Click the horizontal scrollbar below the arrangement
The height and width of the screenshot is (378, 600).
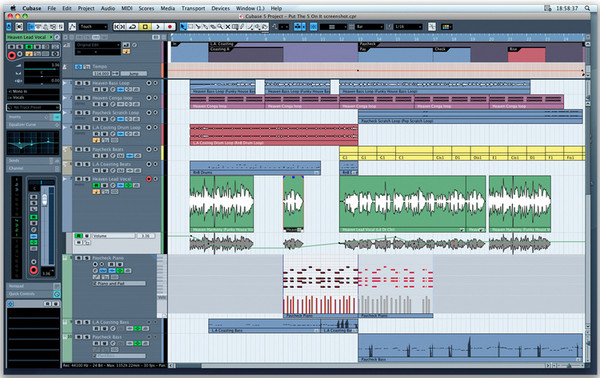tap(360, 365)
